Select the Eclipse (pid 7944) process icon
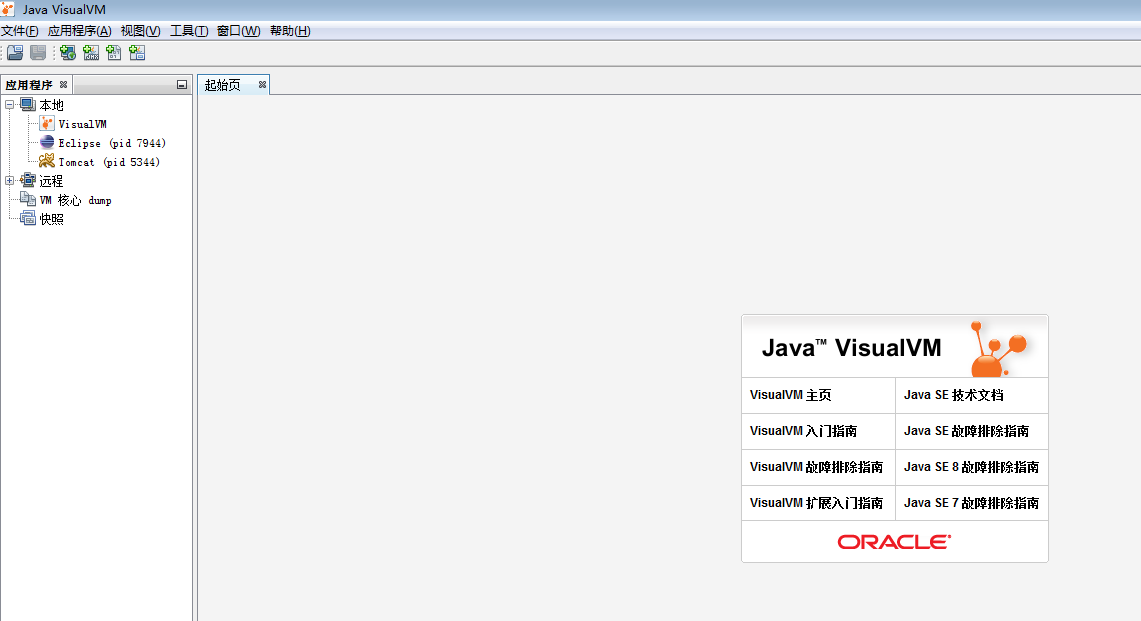Viewport: 1141px width, 621px height. pos(47,143)
